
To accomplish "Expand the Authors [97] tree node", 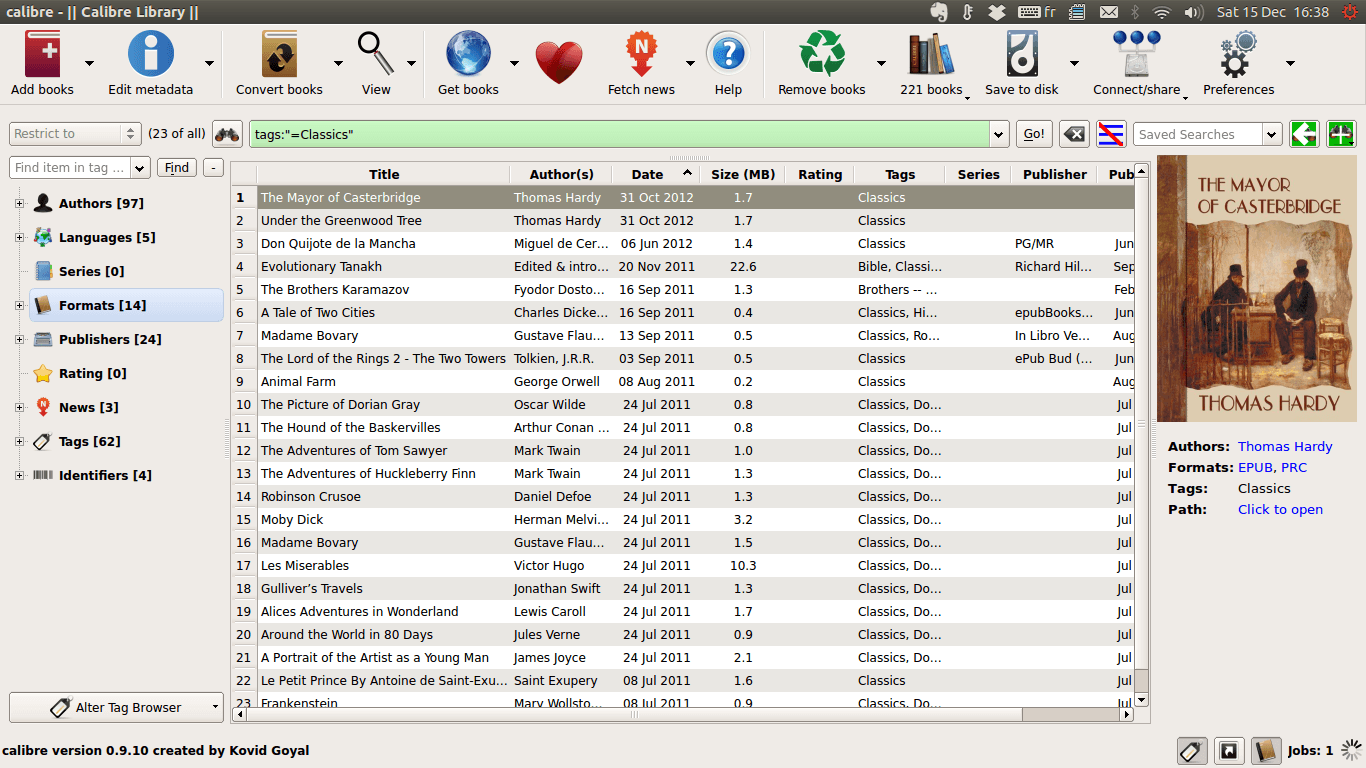I will 19,204.
